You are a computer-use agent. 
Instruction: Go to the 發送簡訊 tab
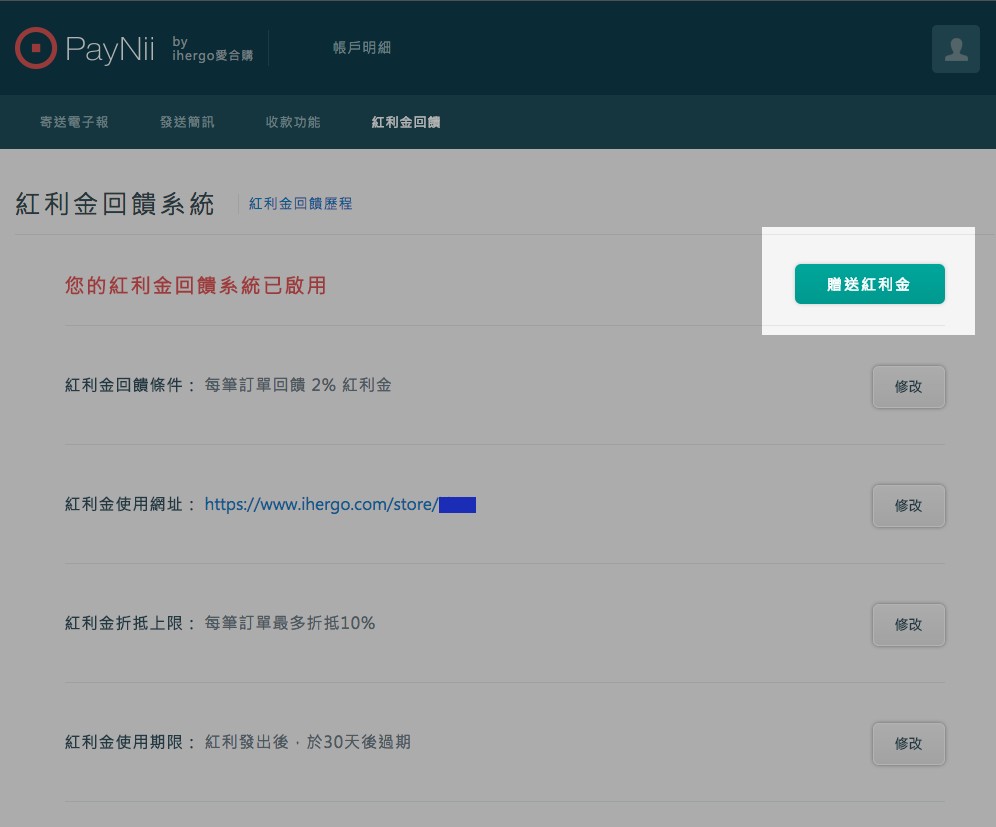coord(187,122)
